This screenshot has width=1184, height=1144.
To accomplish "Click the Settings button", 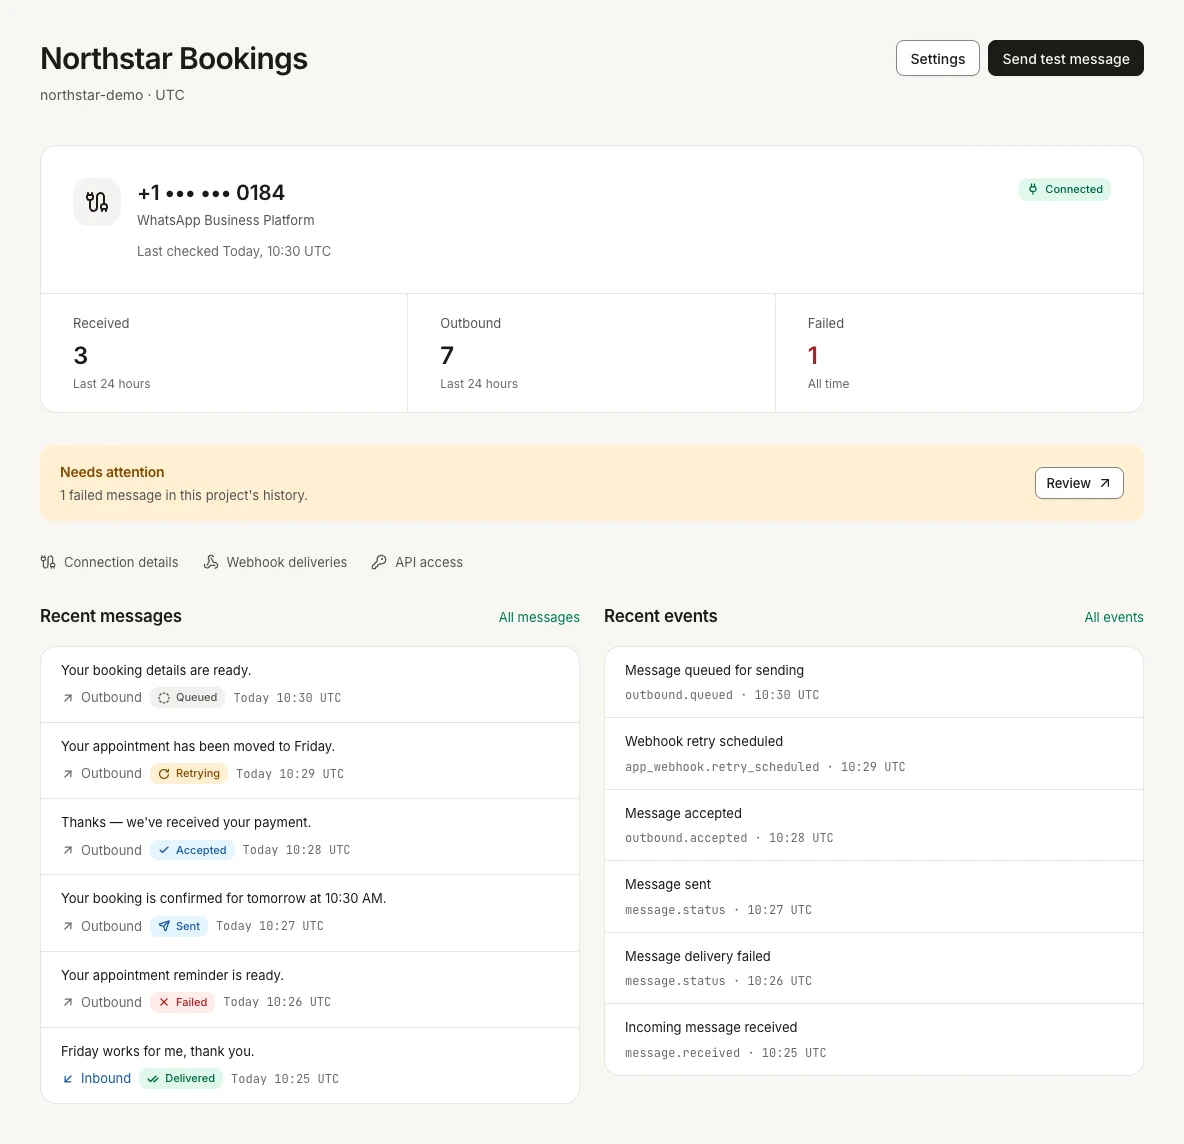I will pos(937,58).
